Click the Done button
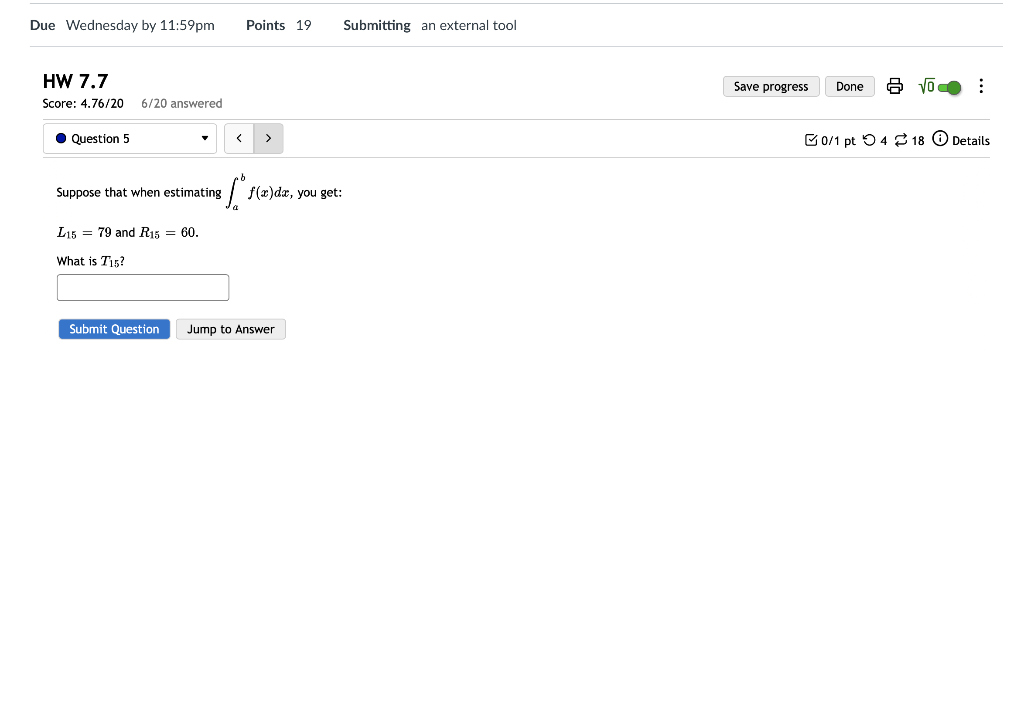 pos(850,86)
